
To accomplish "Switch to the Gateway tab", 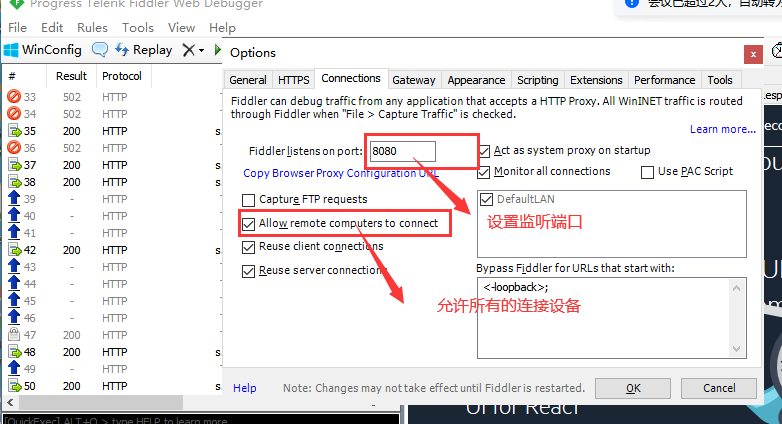I will pos(413,80).
